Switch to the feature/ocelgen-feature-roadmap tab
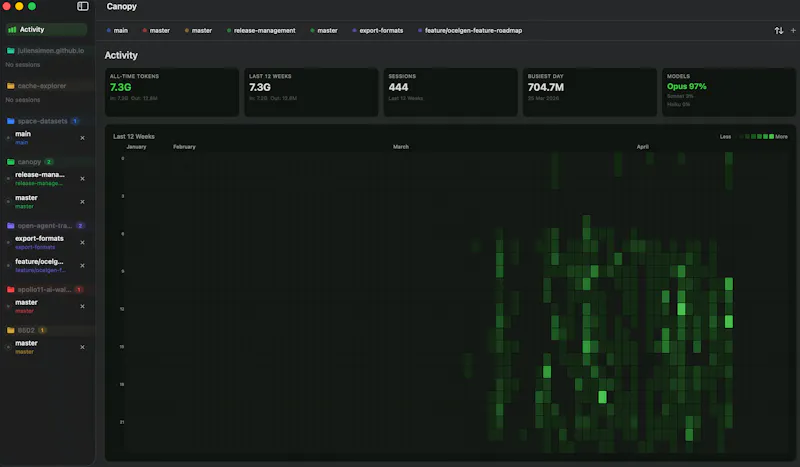 pyautogui.click(x=469, y=31)
